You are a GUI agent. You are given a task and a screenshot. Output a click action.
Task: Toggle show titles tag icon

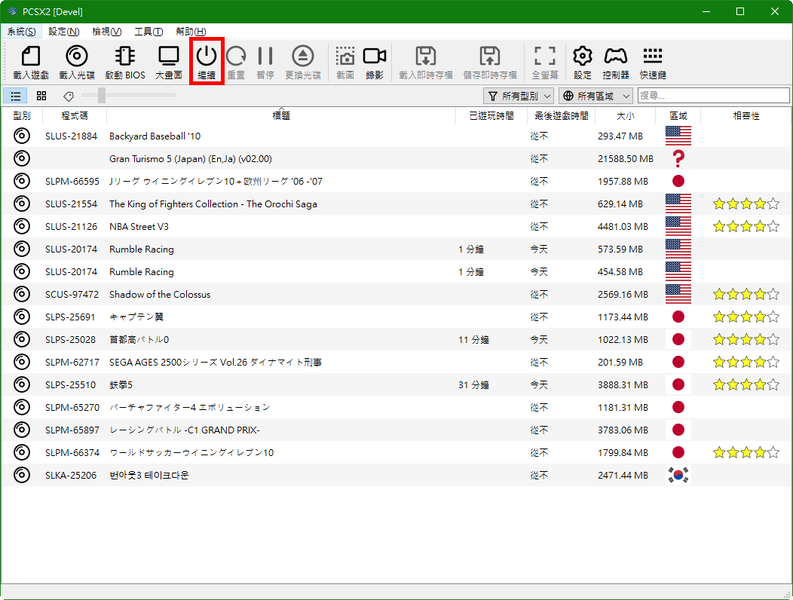[x=68, y=96]
